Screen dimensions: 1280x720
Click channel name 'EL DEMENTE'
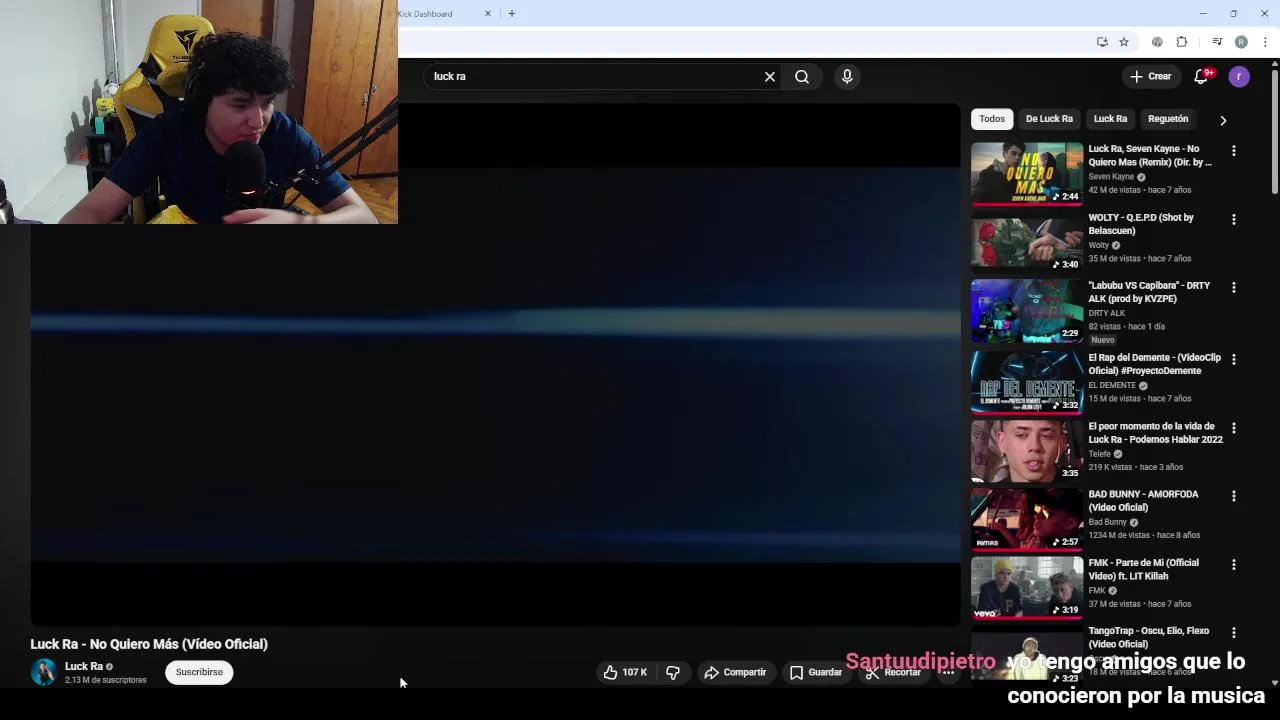coord(1112,385)
